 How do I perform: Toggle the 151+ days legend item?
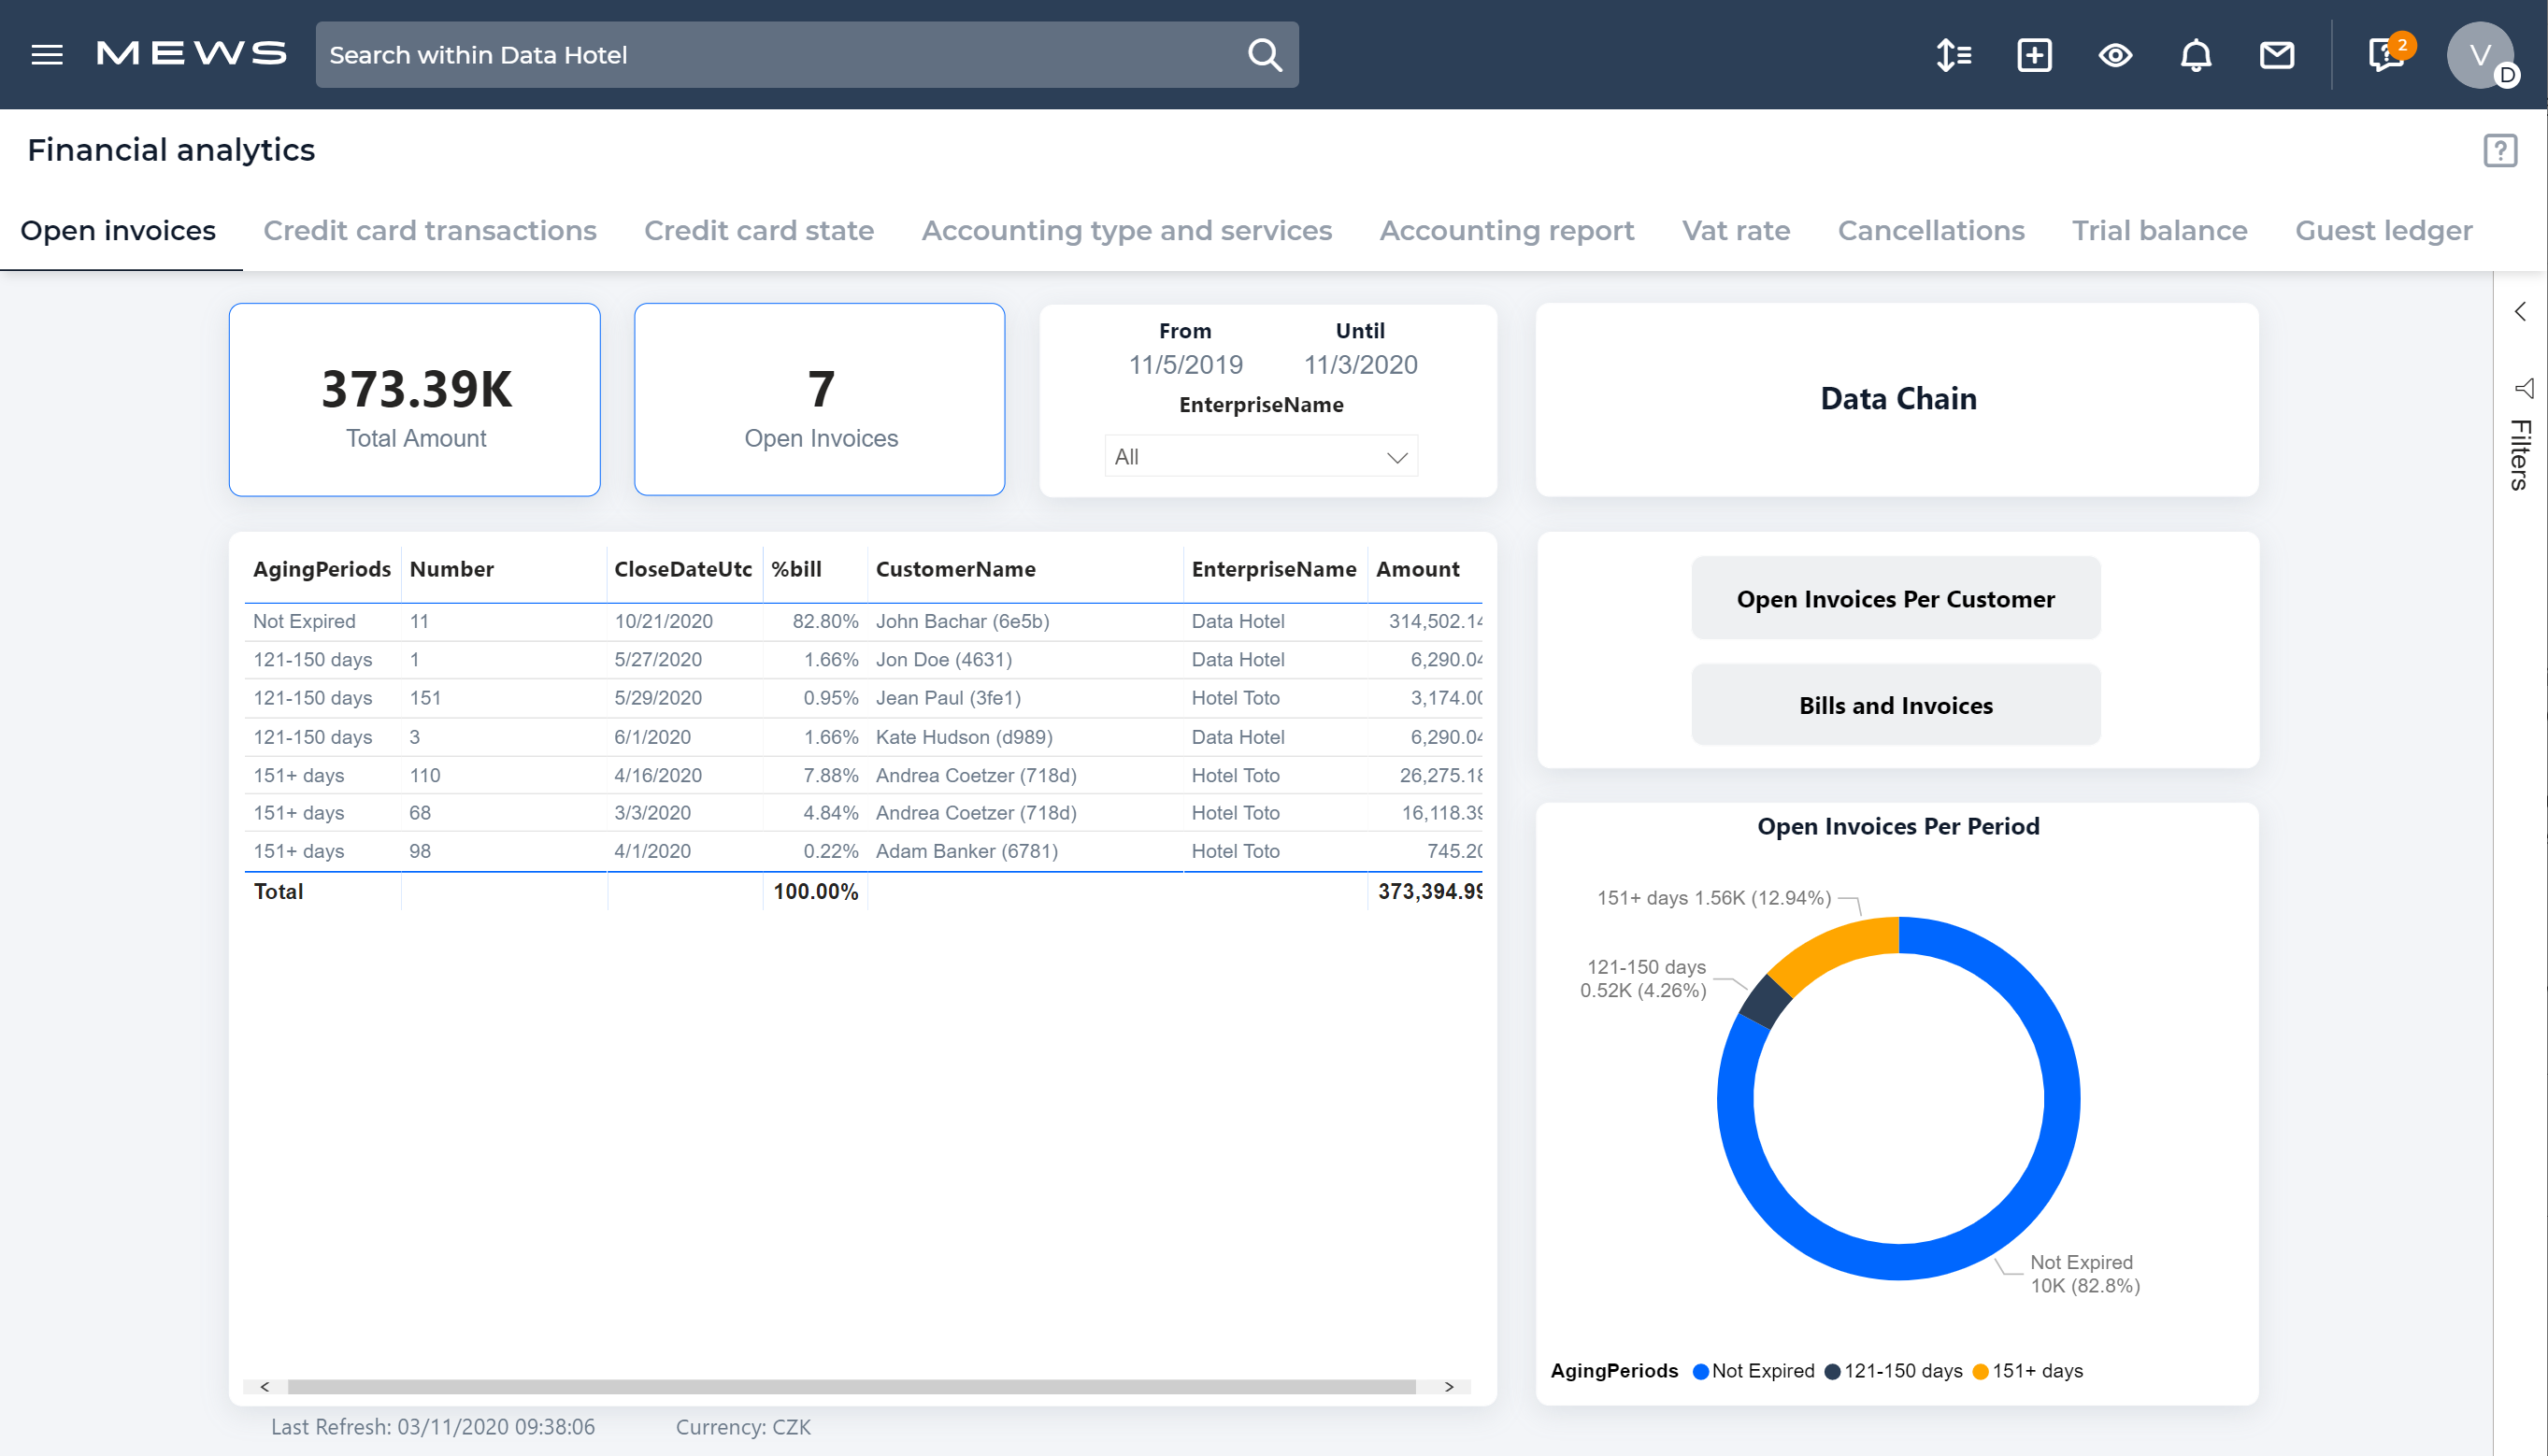point(2027,1371)
